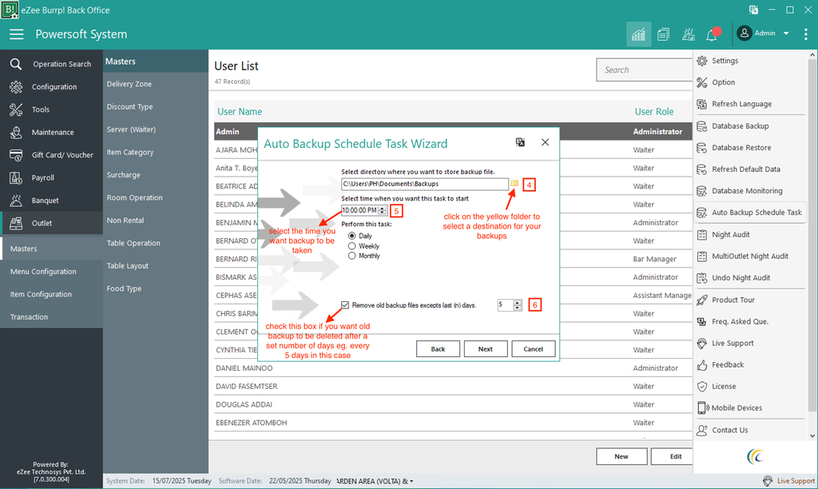Open the sales chart dashboard icon
Screen dimensions: 818x489
637,34
